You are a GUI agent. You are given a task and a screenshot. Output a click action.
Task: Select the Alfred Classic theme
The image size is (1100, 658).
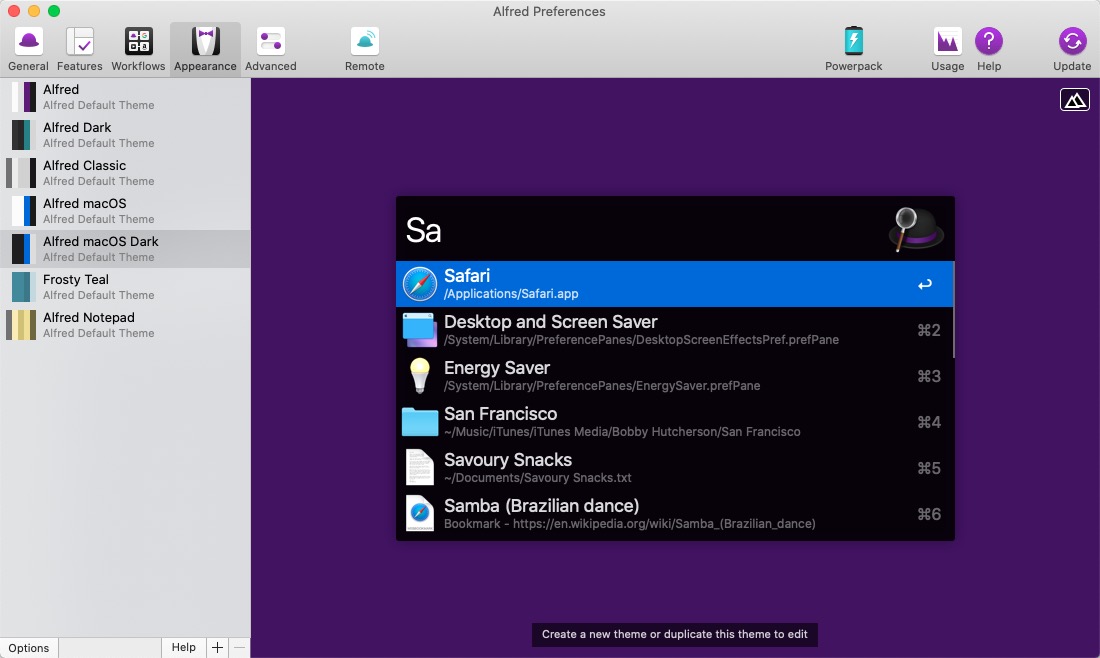(x=125, y=173)
